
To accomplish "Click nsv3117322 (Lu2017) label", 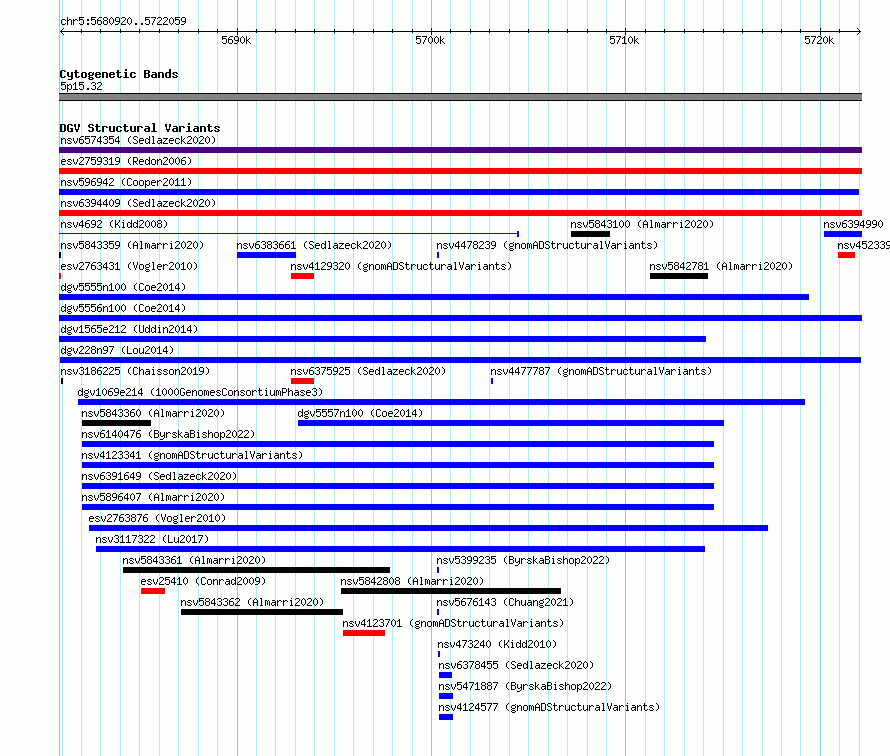I will click(152, 539).
